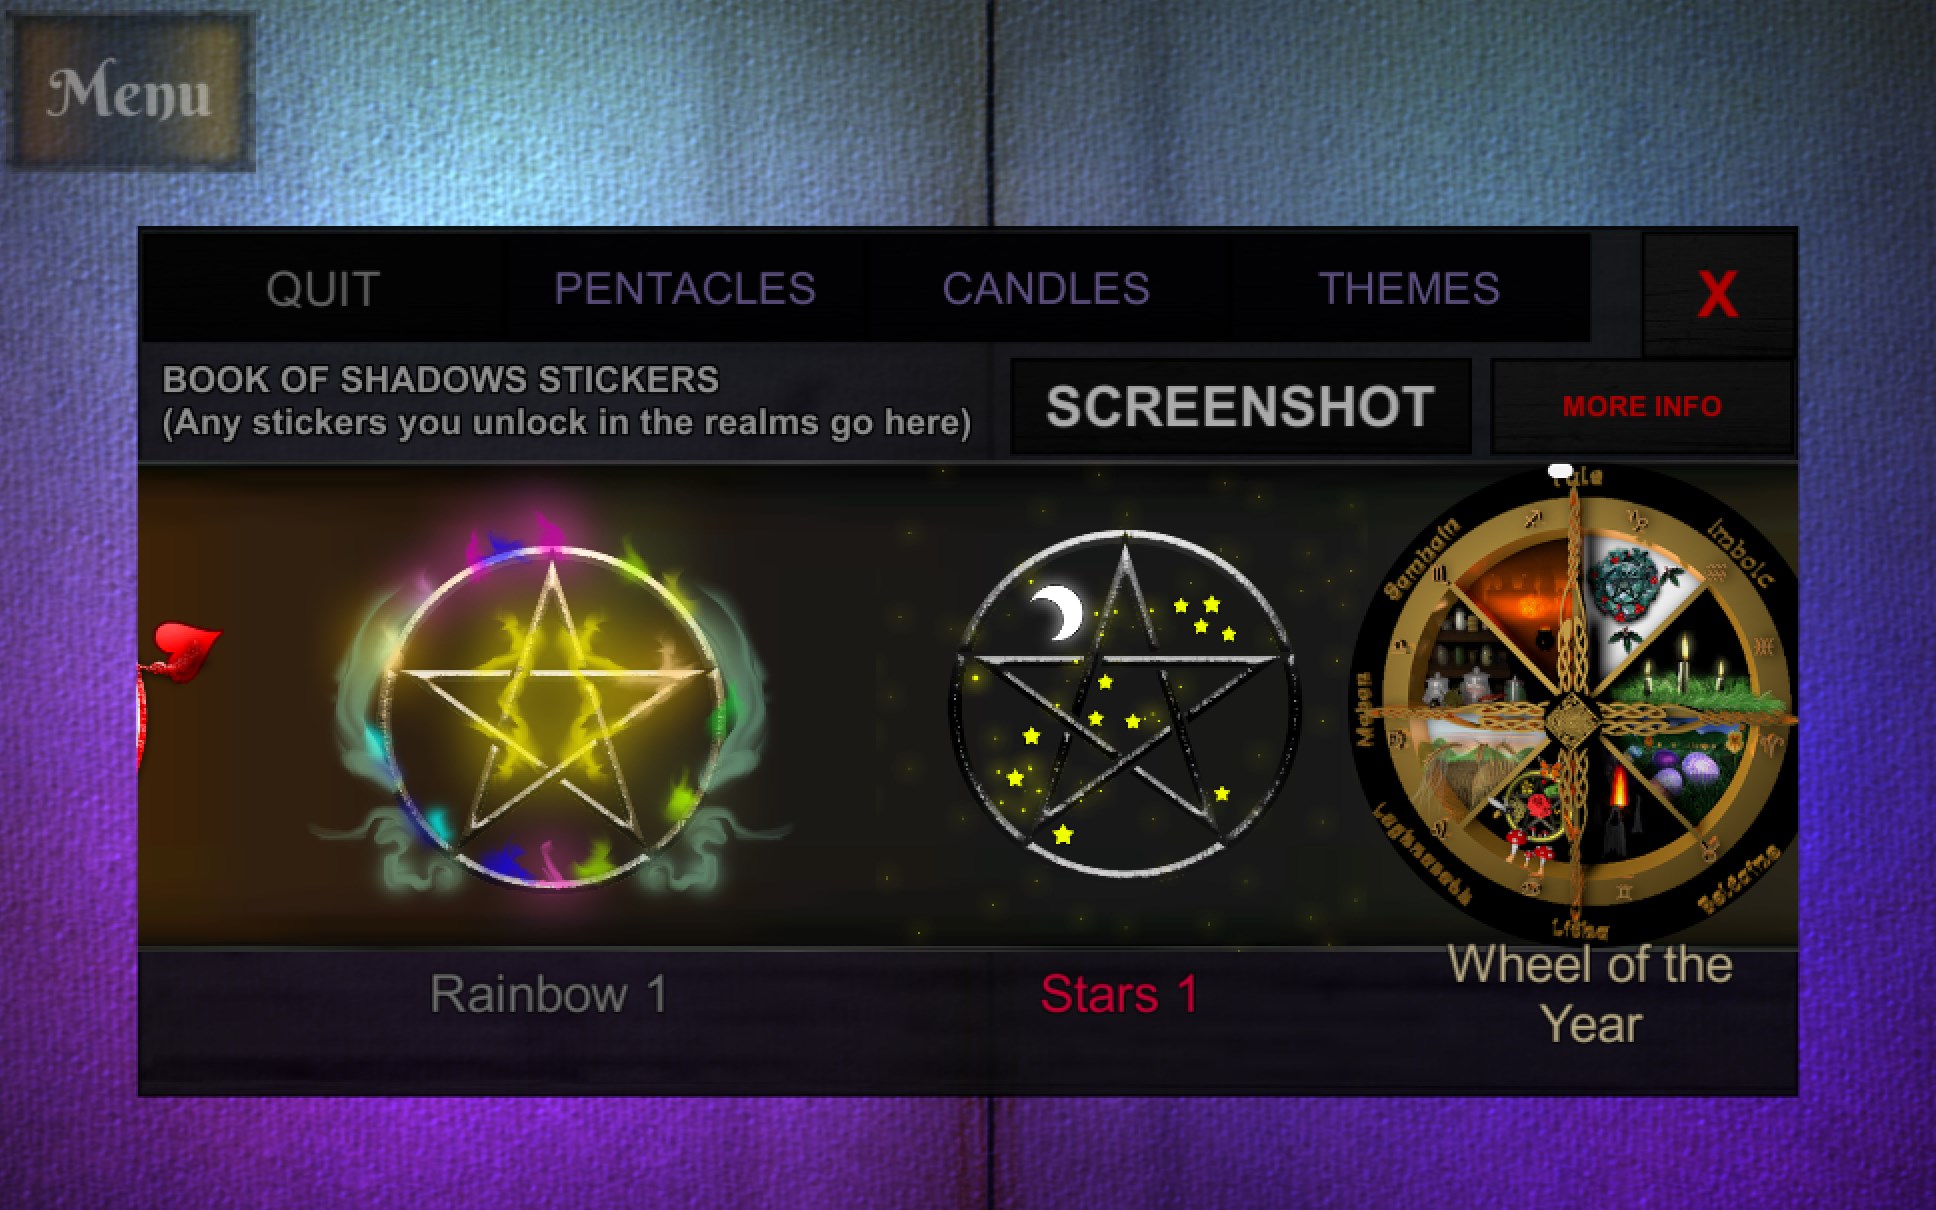Click the SCREENSHOT button

coord(1240,407)
